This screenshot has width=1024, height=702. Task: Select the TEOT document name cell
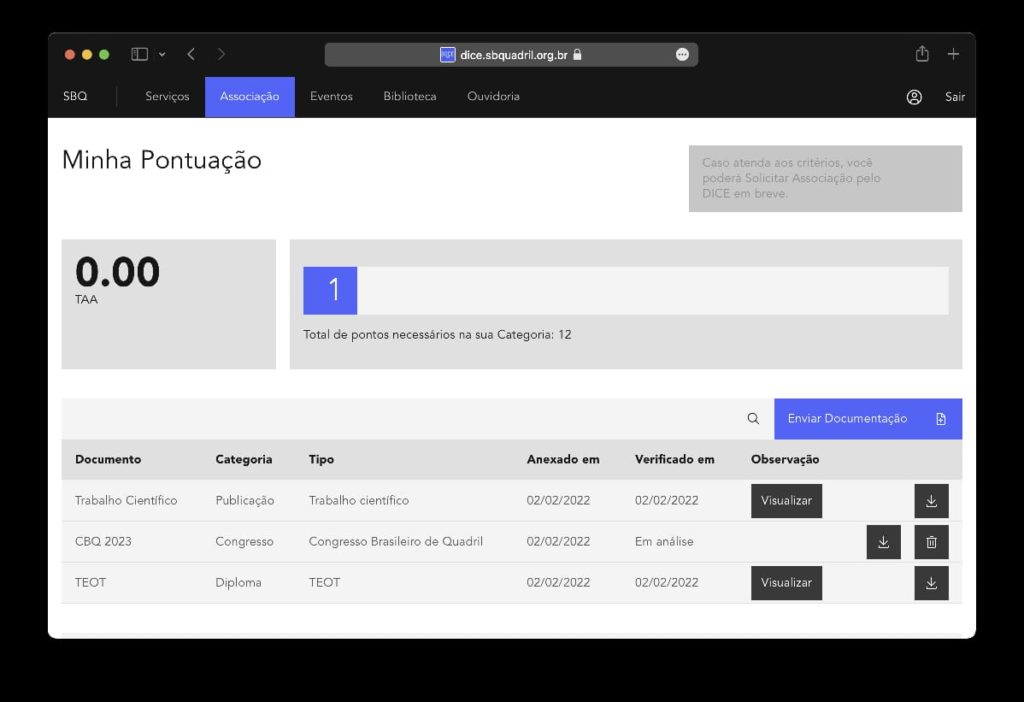pyautogui.click(x=90, y=582)
